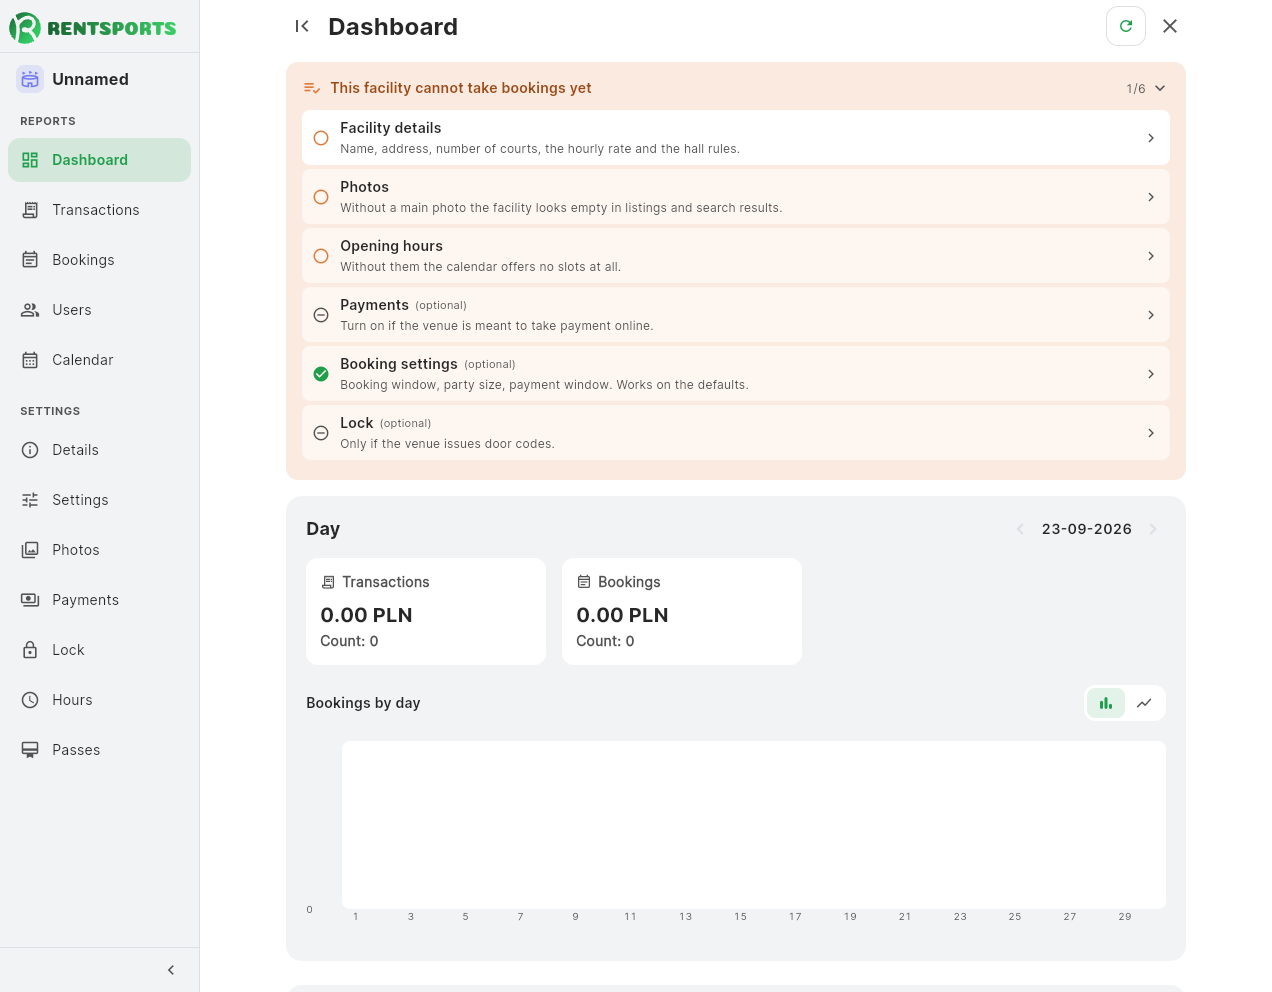Expand the Opening hours step chevron
Viewport: 1272px width, 992px height.
tap(1151, 256)
